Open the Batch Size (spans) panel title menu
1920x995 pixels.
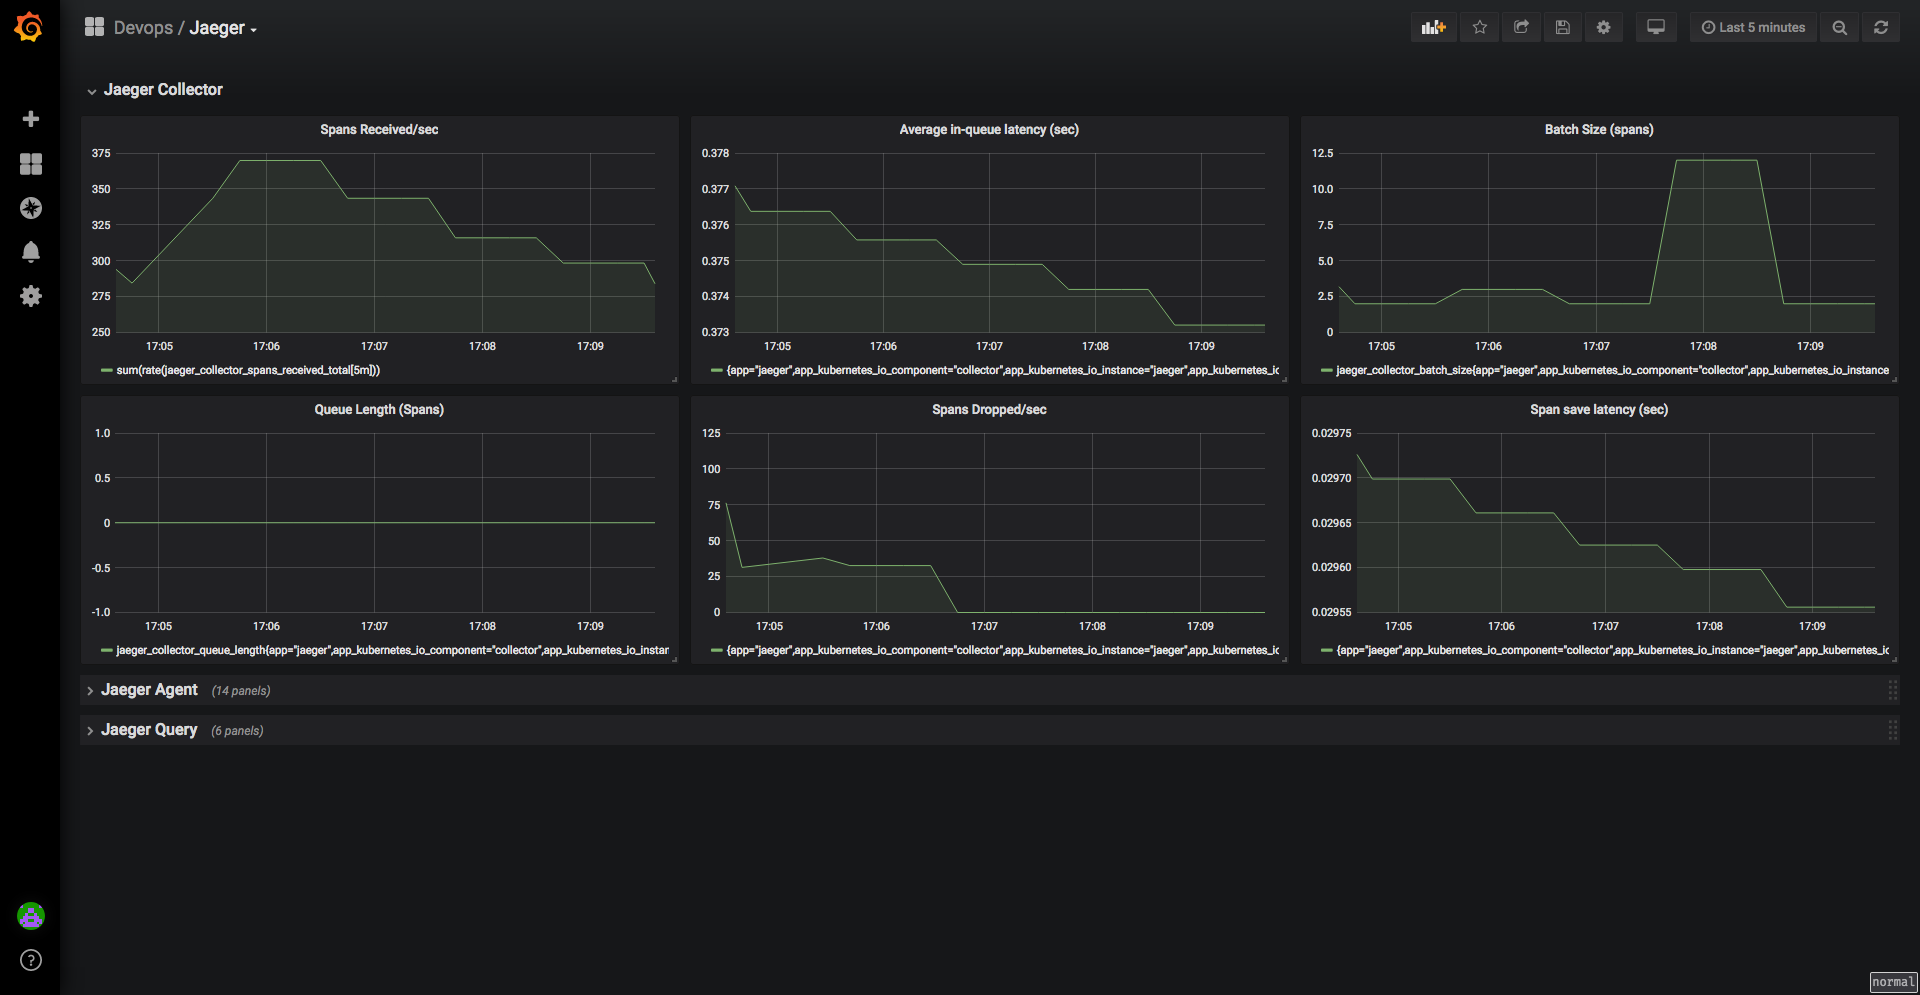click(x=1599, y=130)
